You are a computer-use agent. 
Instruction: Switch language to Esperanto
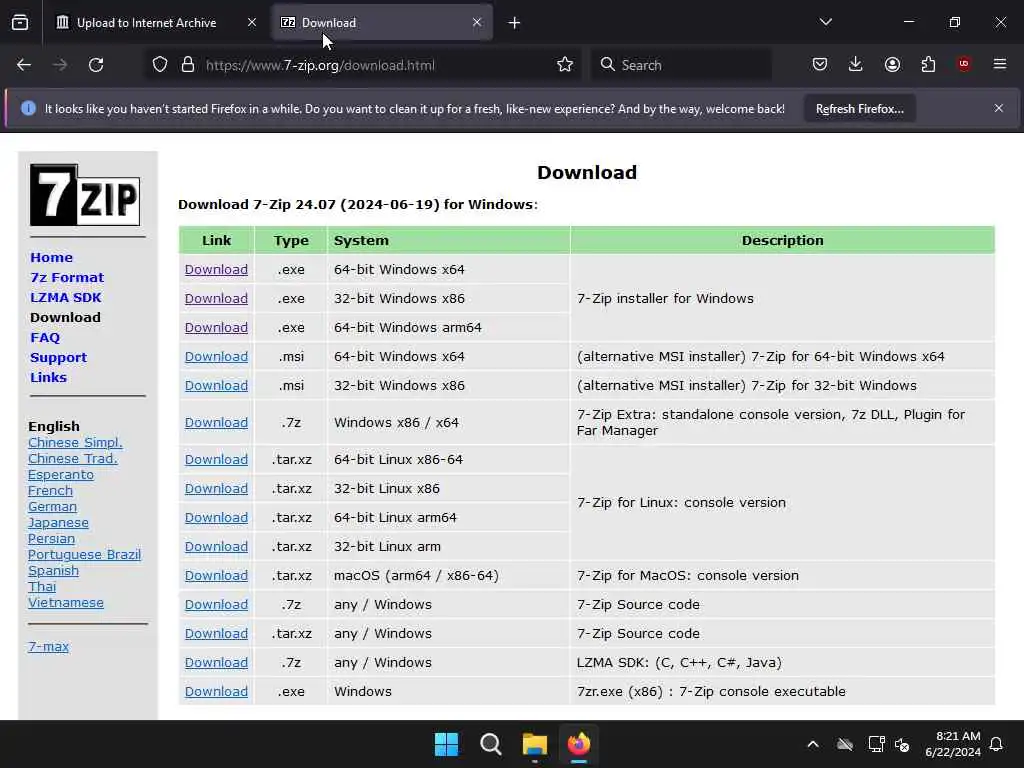pos(61,475)
